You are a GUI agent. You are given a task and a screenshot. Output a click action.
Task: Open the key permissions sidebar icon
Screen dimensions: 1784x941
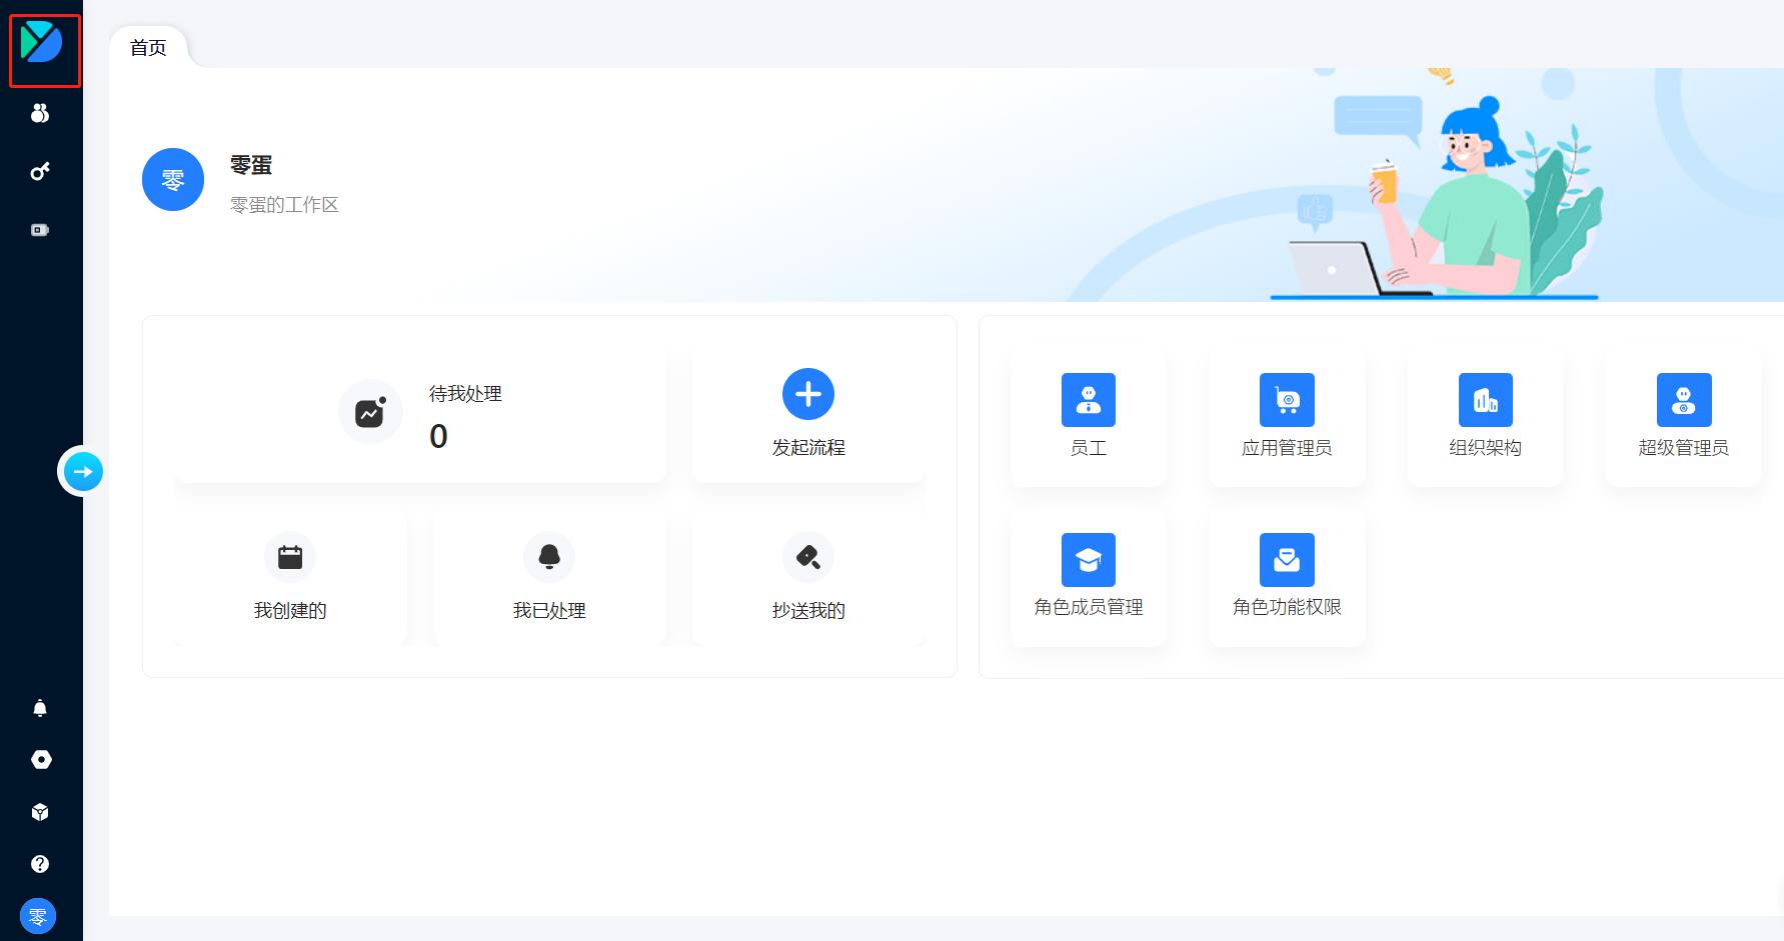pos(40,172)
